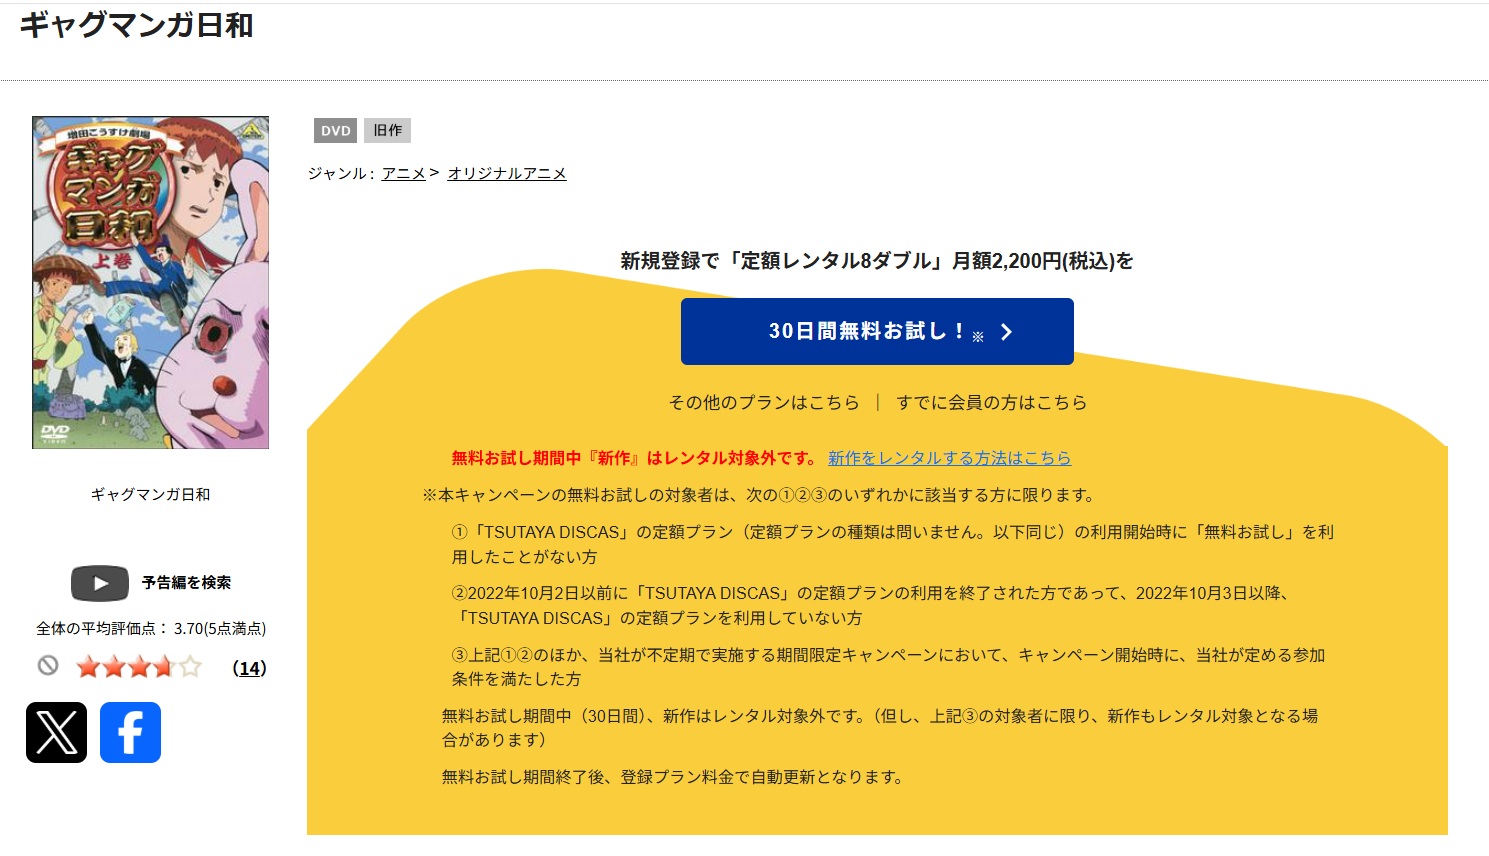Click the 旧作 label badge

pyautogui.click(x=387, y=131)
